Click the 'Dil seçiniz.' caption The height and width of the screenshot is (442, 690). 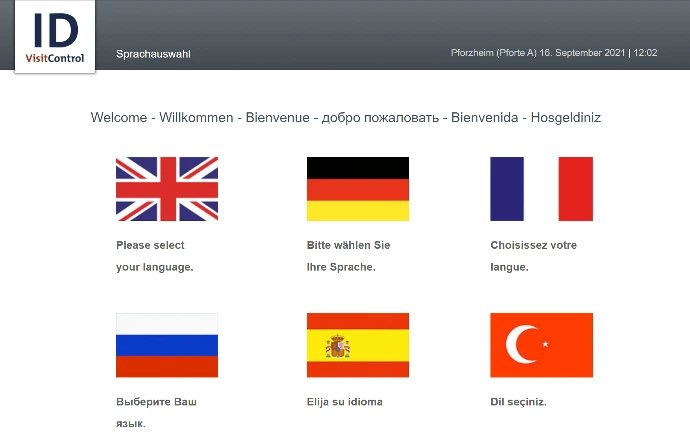(518, 402)
